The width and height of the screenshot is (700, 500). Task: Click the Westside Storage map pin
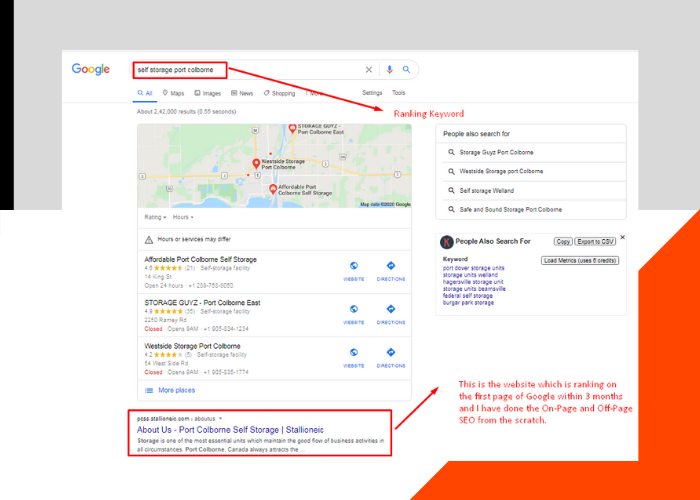coord(256,163)
